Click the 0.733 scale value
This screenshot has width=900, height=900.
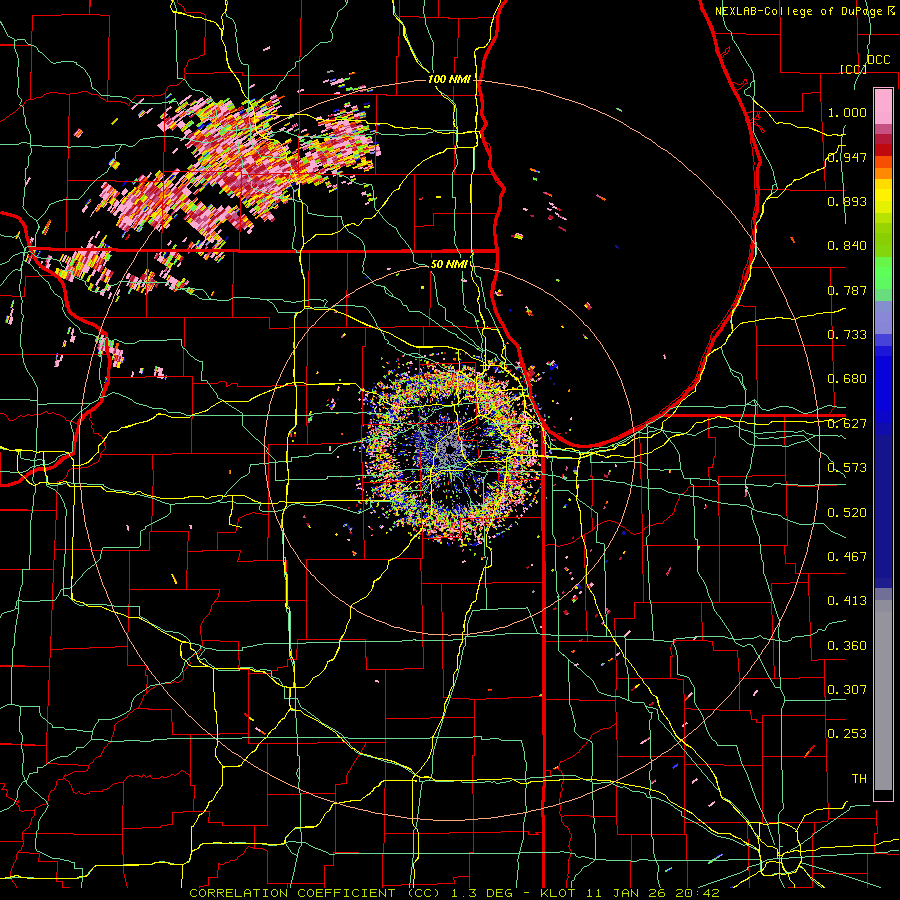click(847, 335)
